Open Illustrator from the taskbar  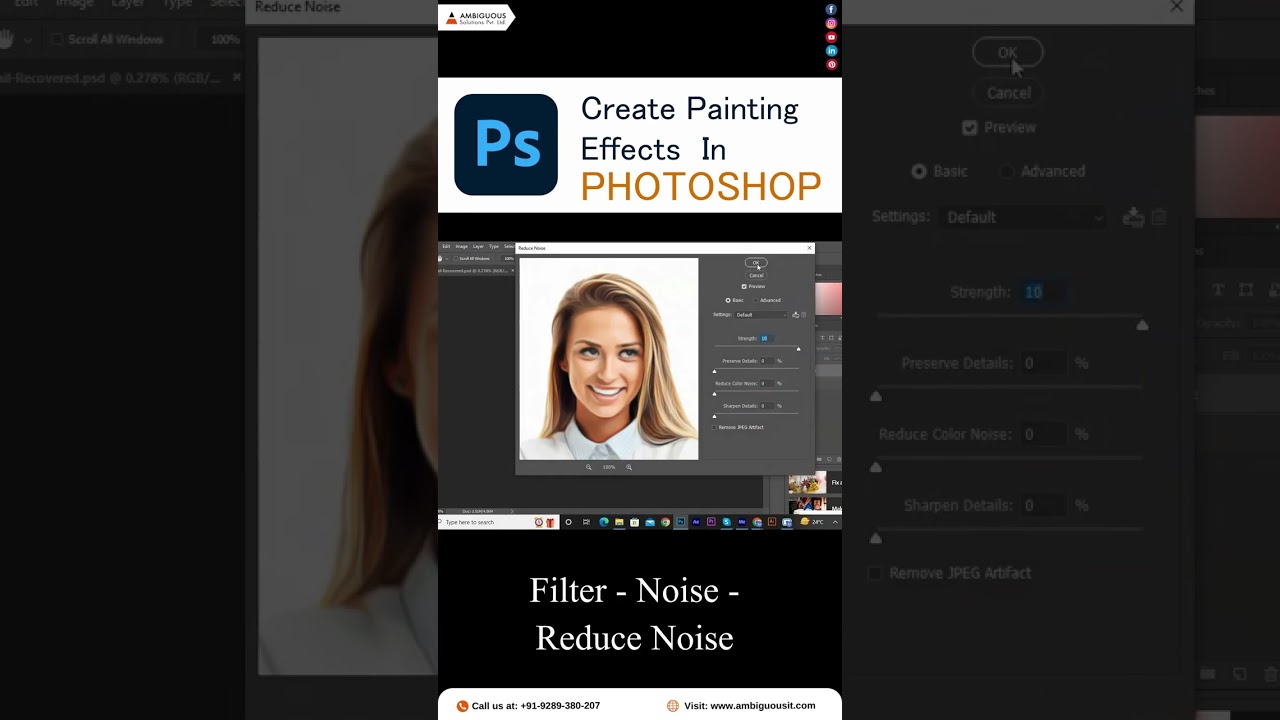[x=772, y=522]
